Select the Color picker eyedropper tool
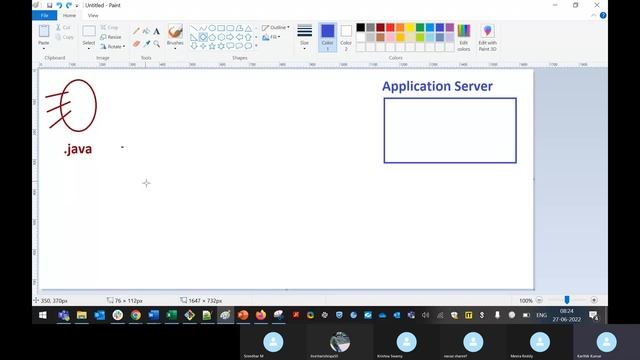This screenshot has height=360, width=640. point(147,44)
